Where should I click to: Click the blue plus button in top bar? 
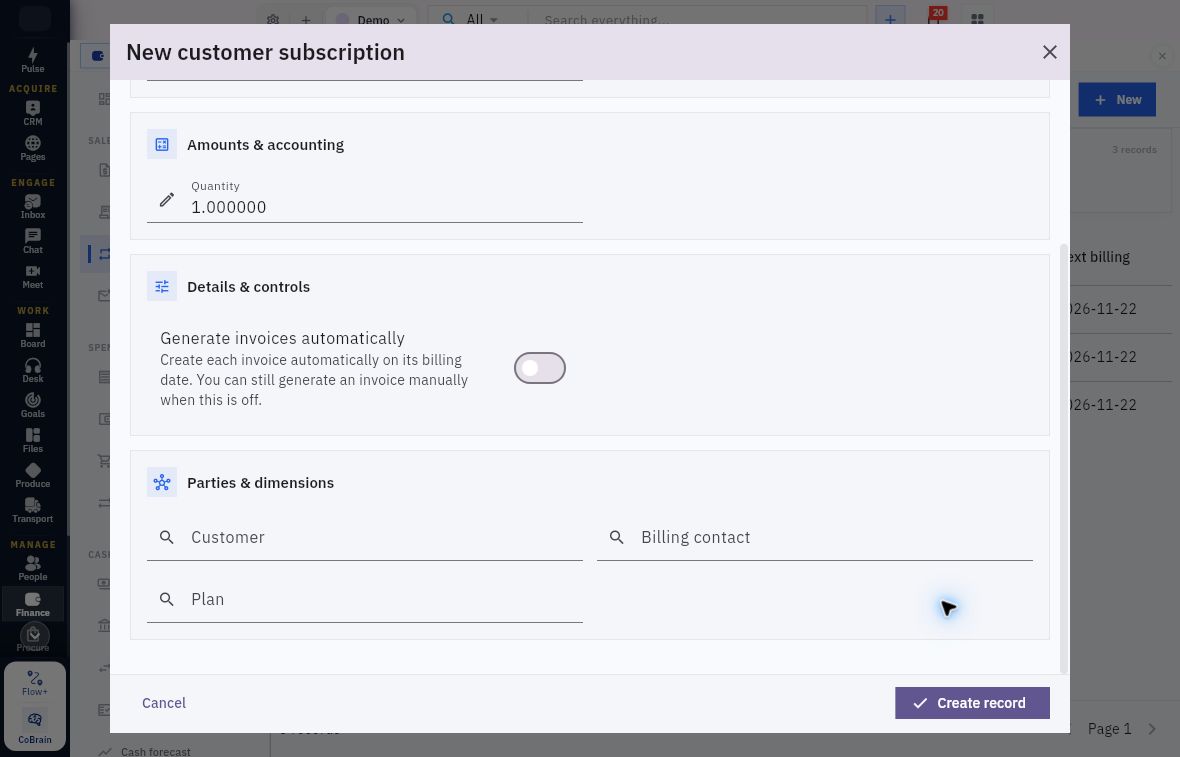[890, 20]
